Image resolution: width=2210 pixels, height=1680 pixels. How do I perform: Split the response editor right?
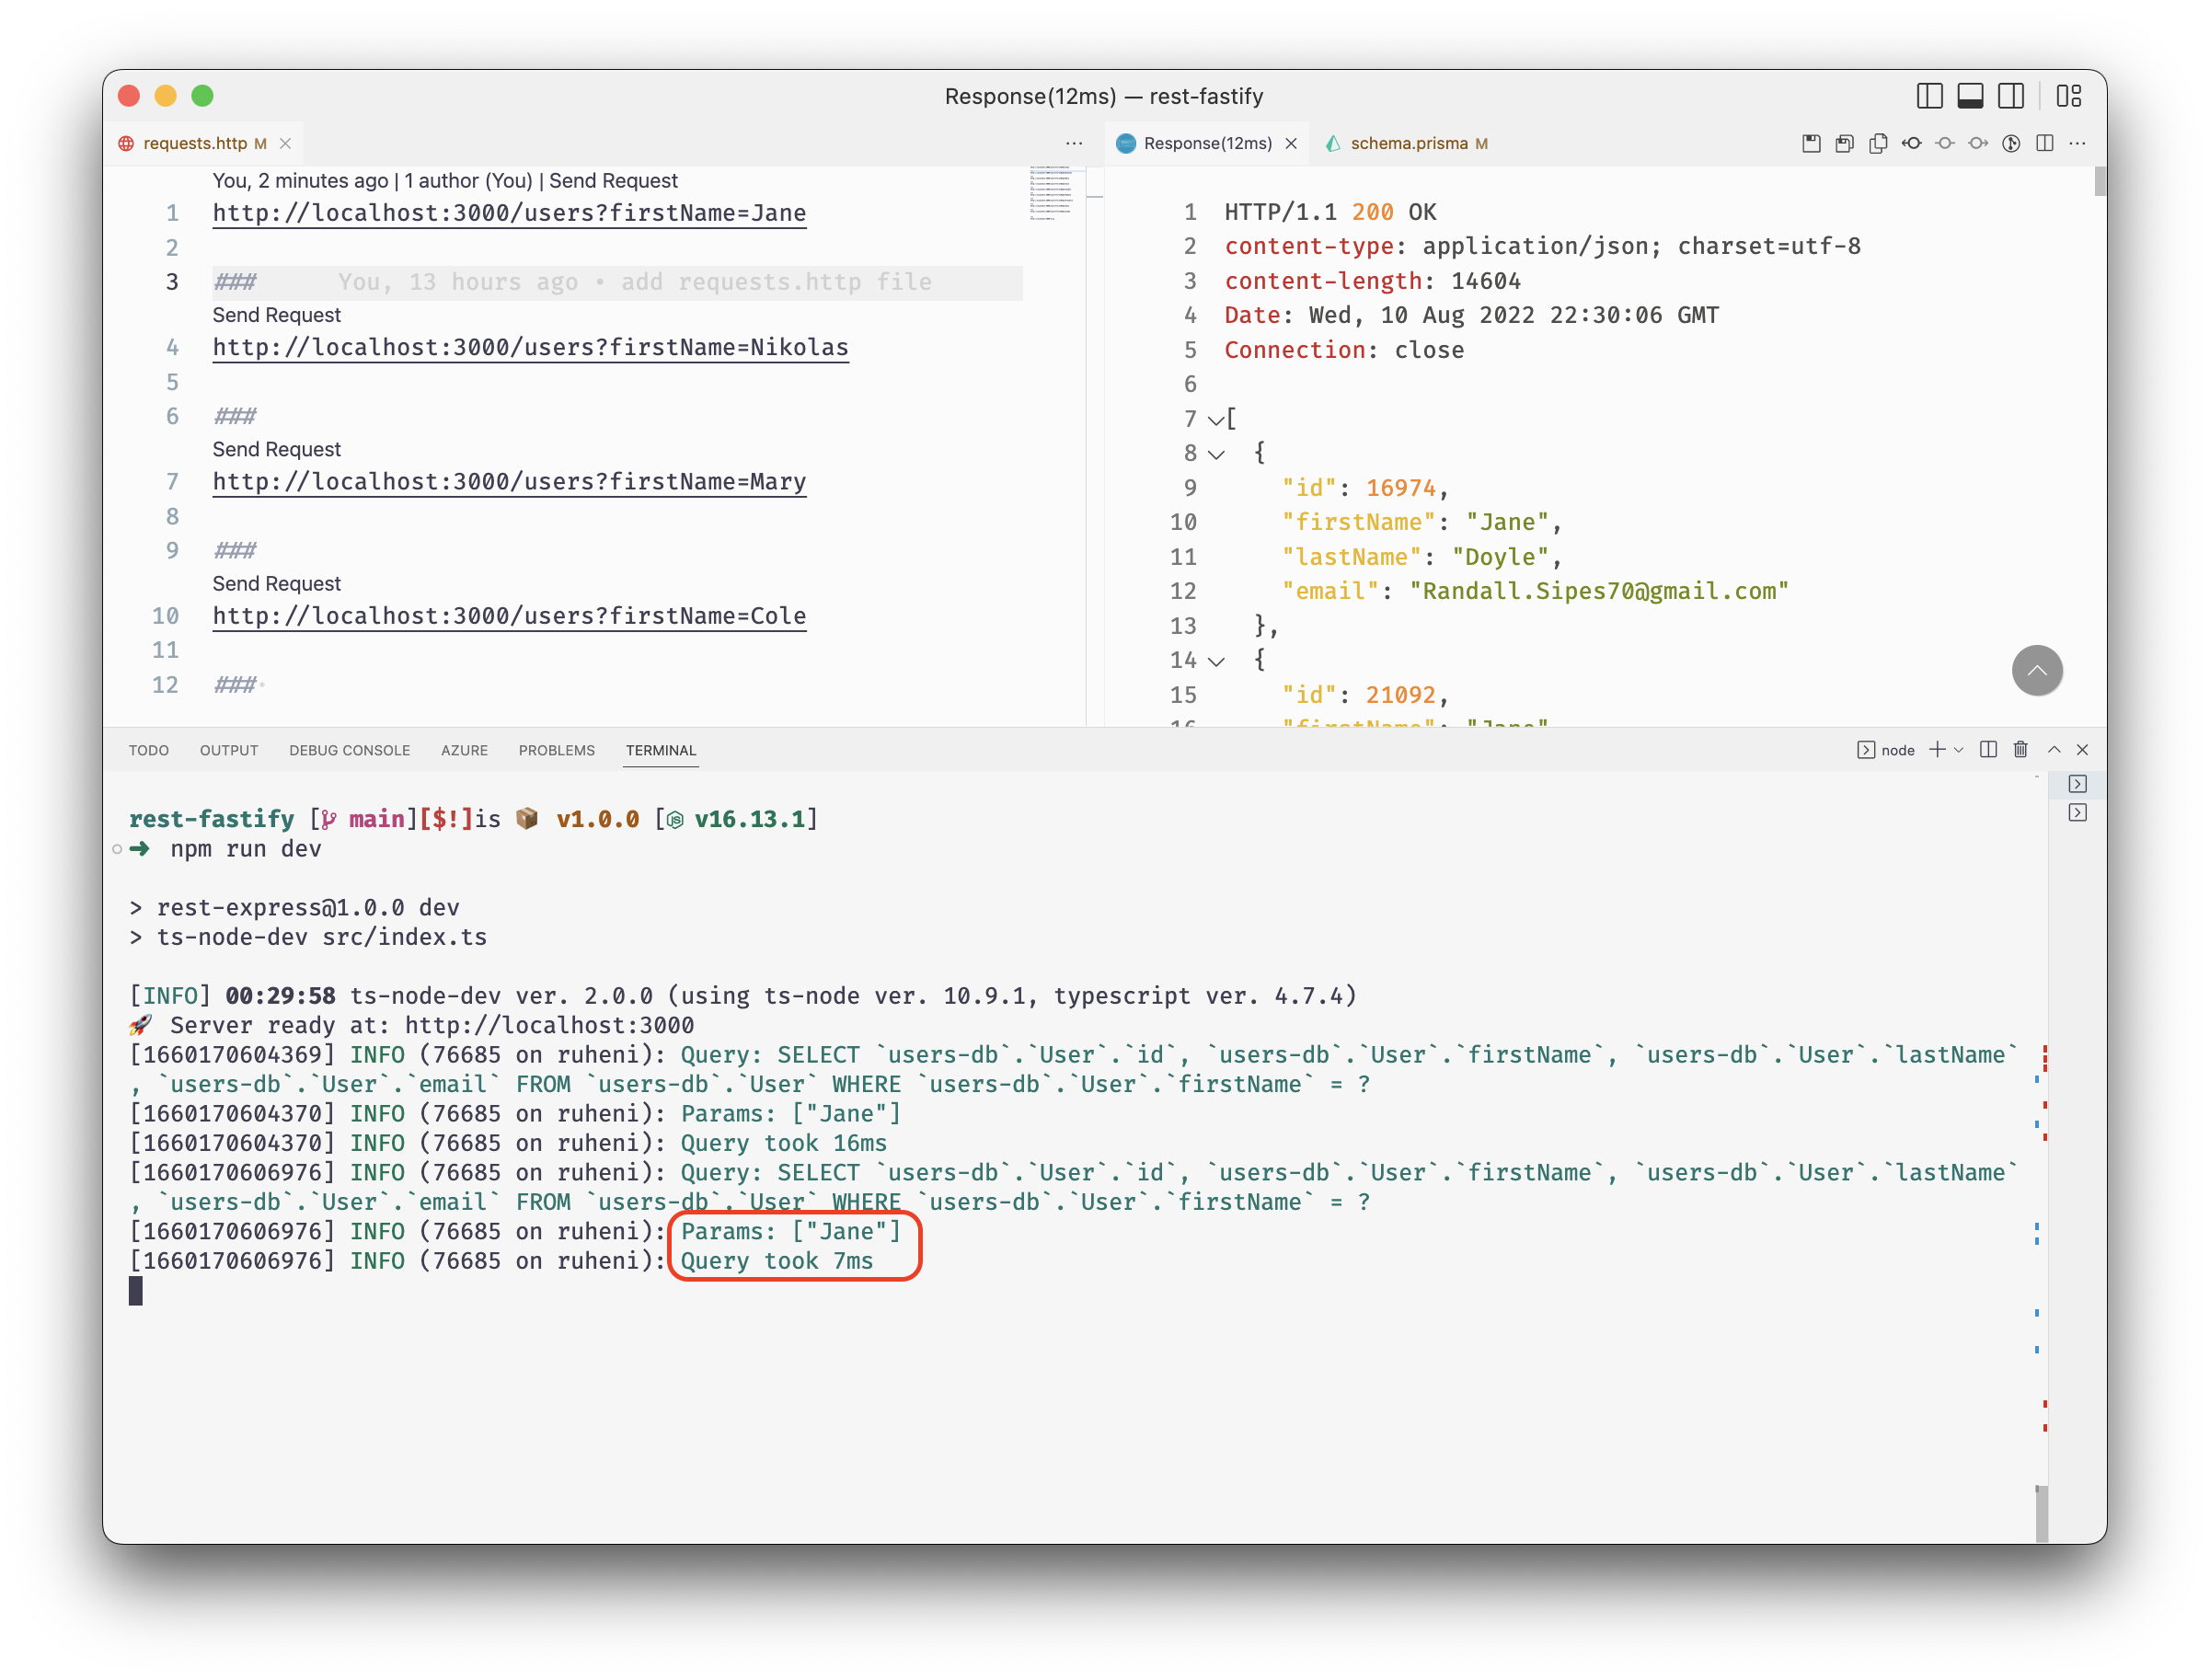click(x=2045, y=143)
